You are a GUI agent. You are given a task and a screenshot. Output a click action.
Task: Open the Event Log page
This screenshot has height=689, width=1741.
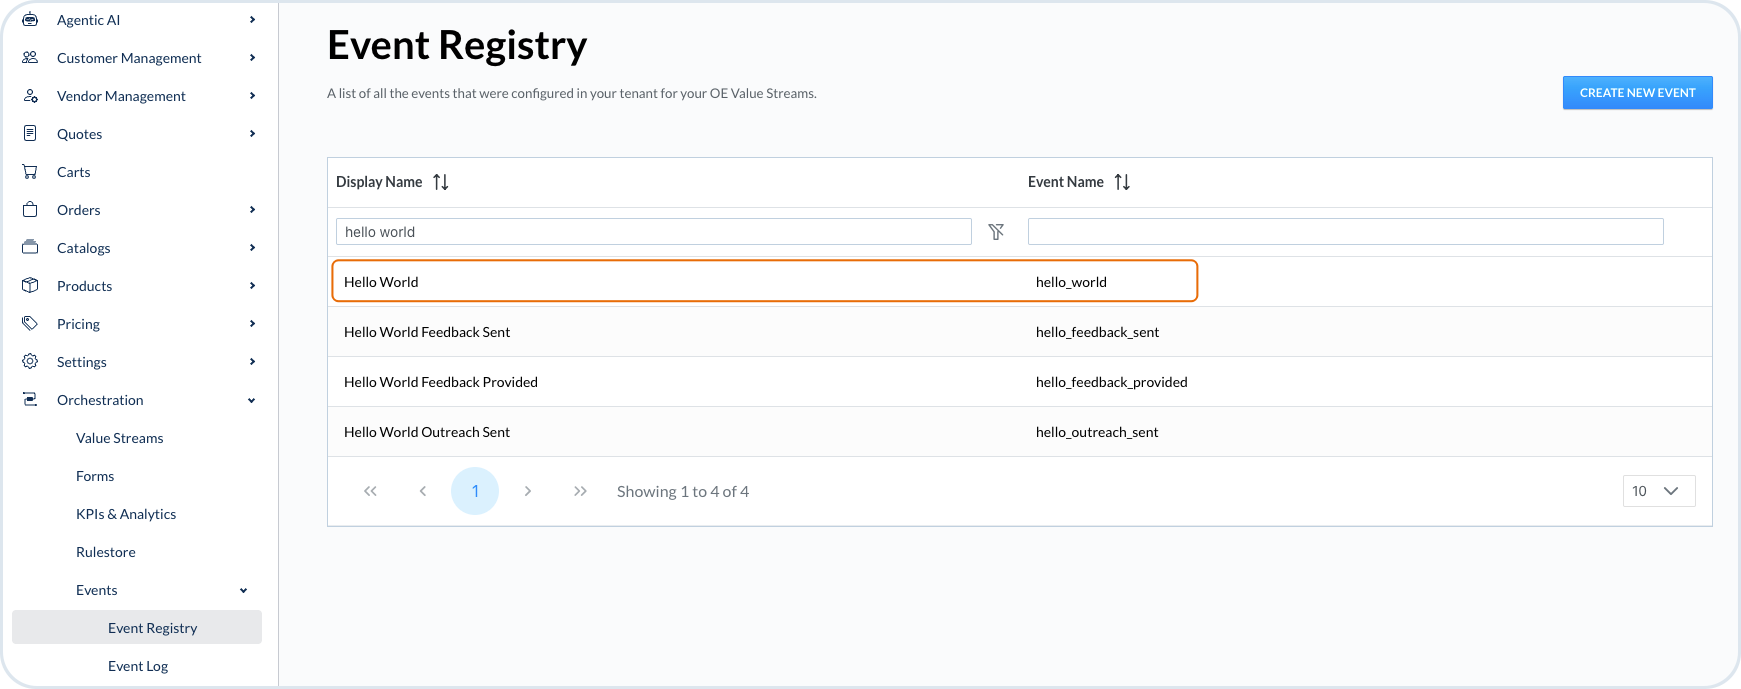(x=138, y=666)
